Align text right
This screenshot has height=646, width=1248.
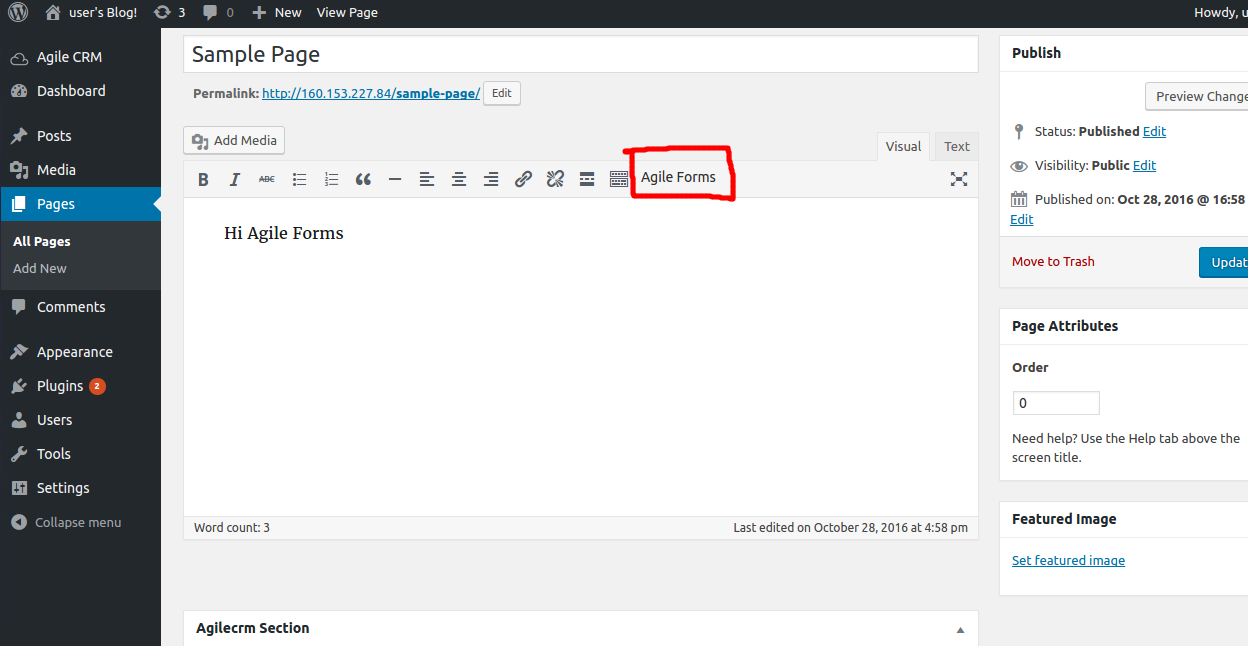coord(491,179)
